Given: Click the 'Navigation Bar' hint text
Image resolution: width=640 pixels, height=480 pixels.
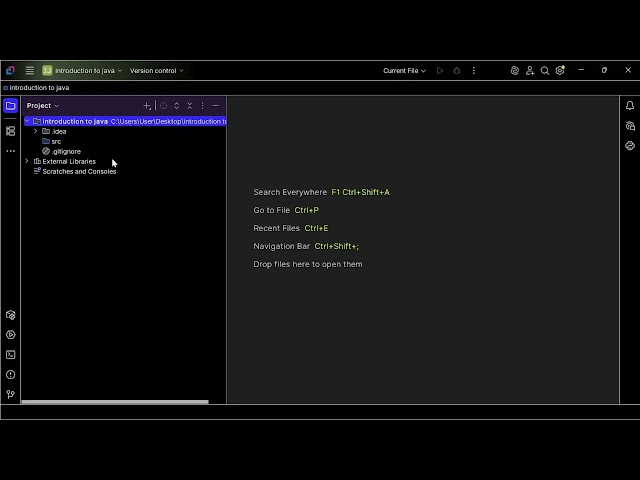Looking at the screenshot, I should click(281, 246).
